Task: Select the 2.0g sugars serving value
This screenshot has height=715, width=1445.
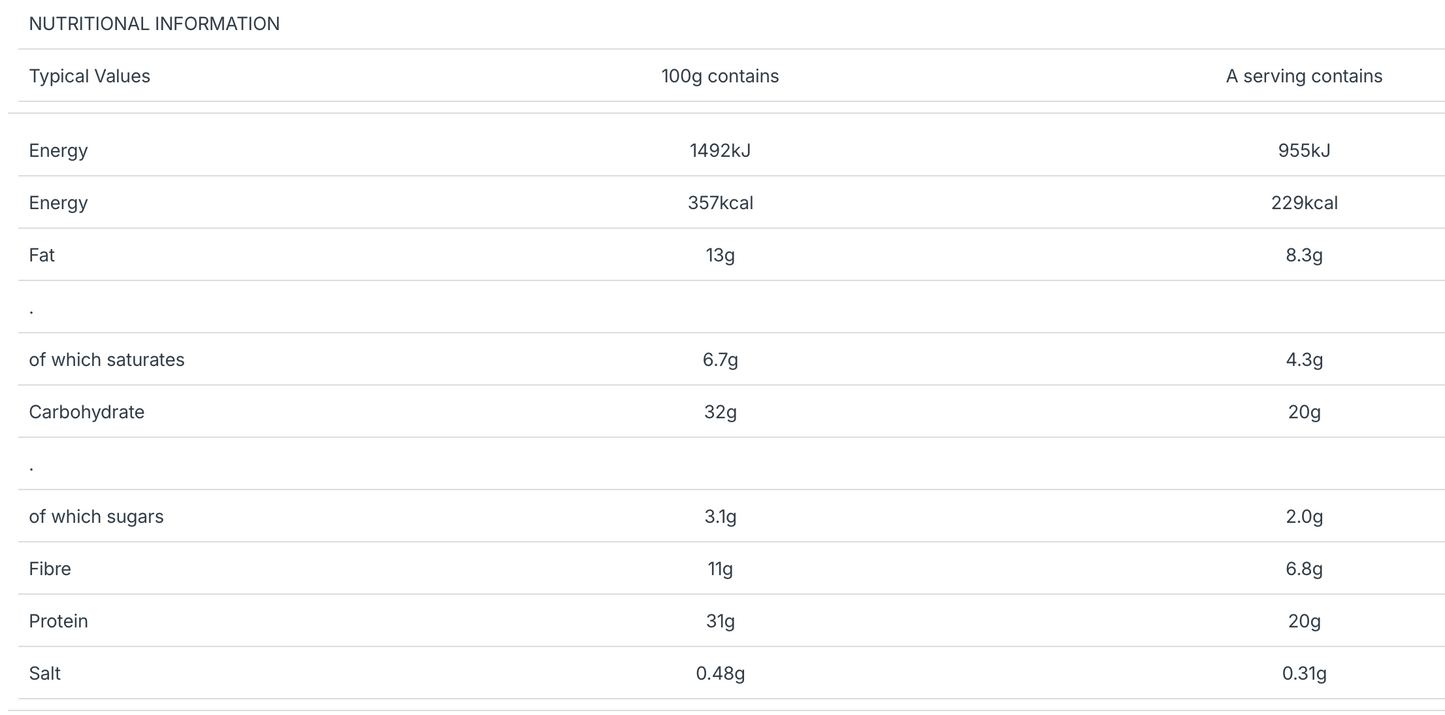Action: [x=1304, y=517]
